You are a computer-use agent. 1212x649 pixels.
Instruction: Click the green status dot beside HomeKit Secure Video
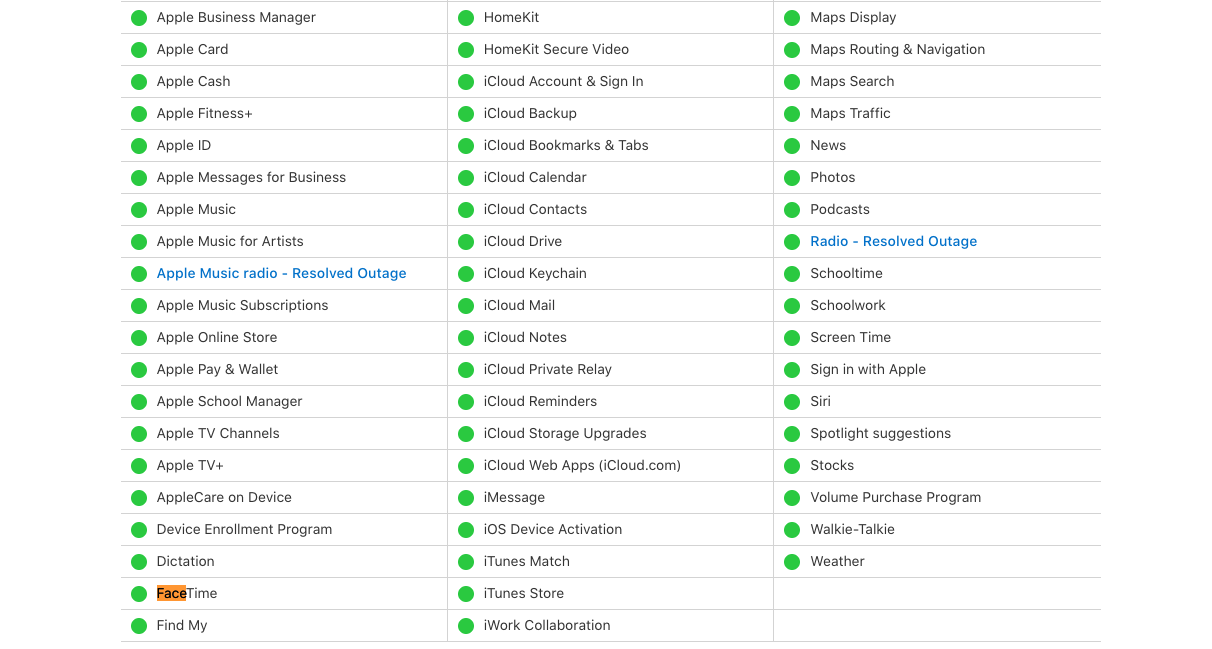pos(466,50)
